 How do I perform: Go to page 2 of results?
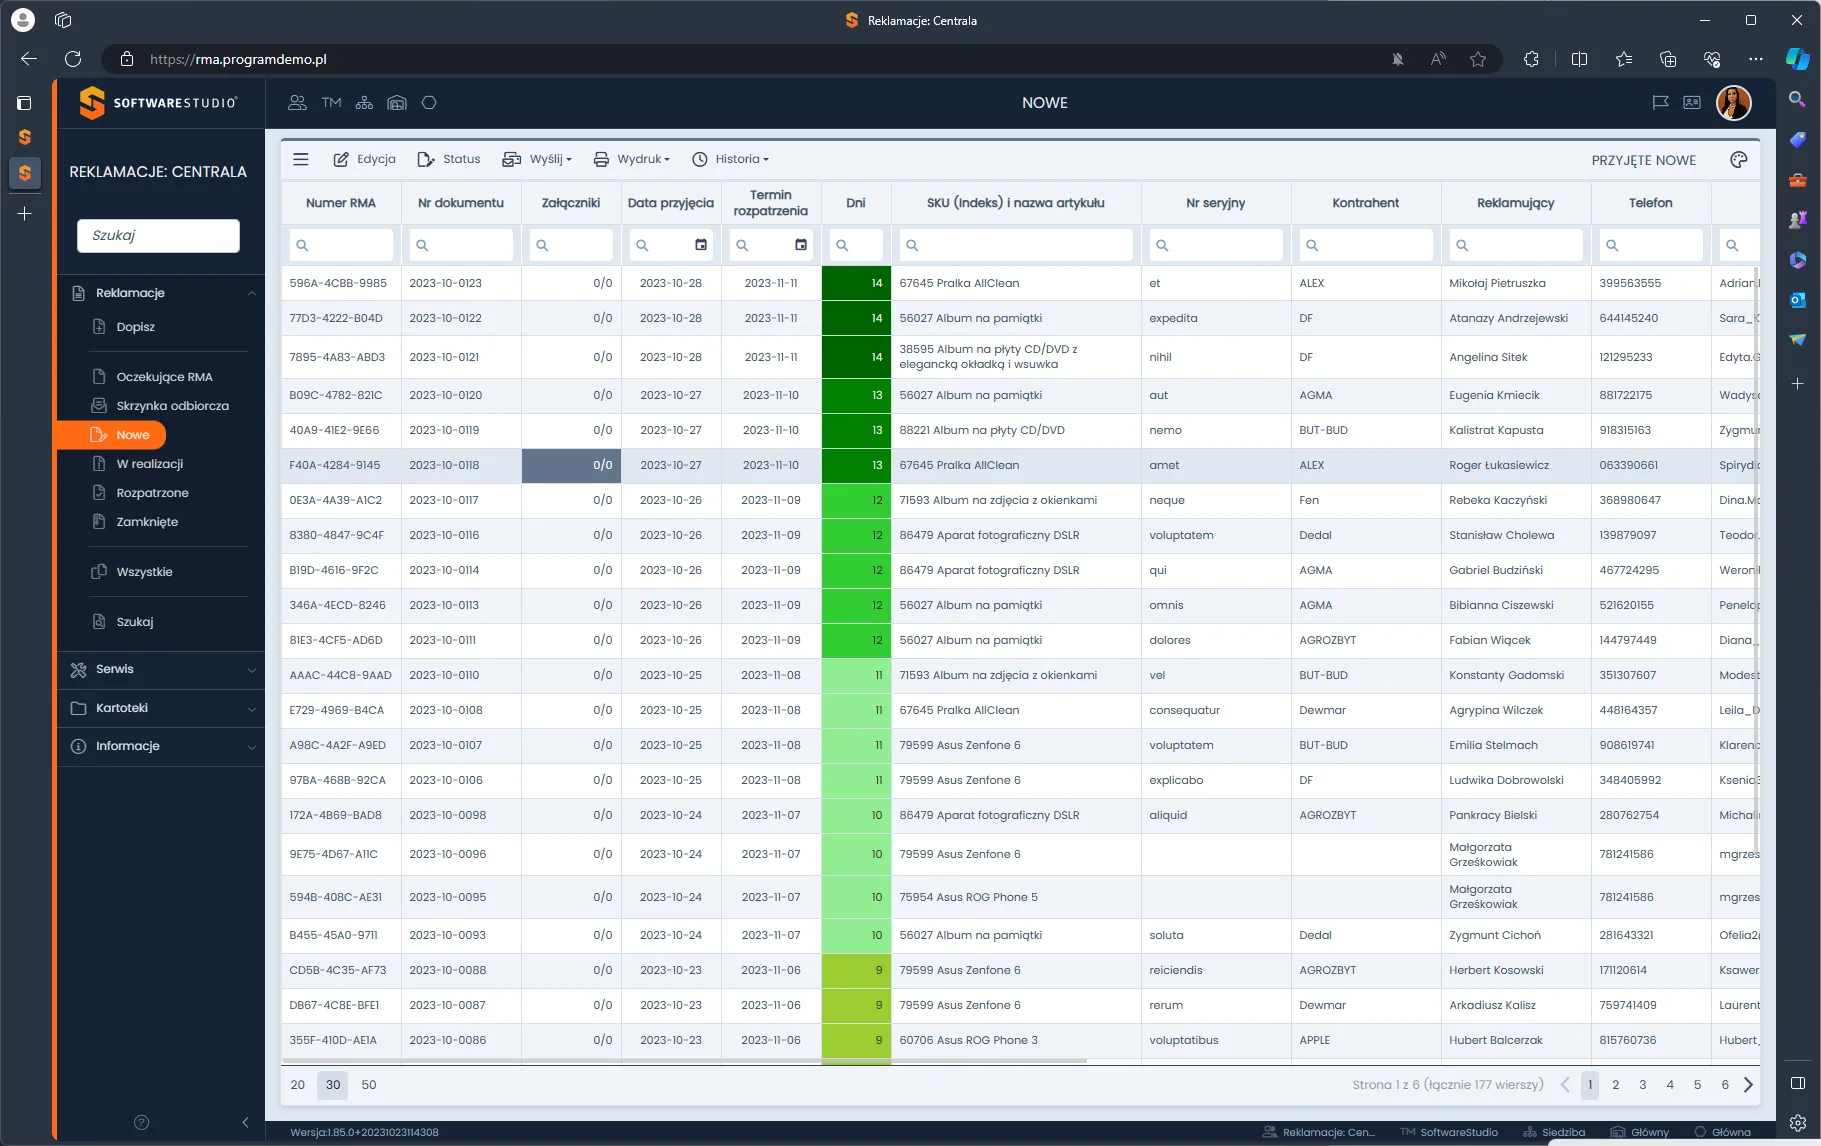(1615, 1085)
